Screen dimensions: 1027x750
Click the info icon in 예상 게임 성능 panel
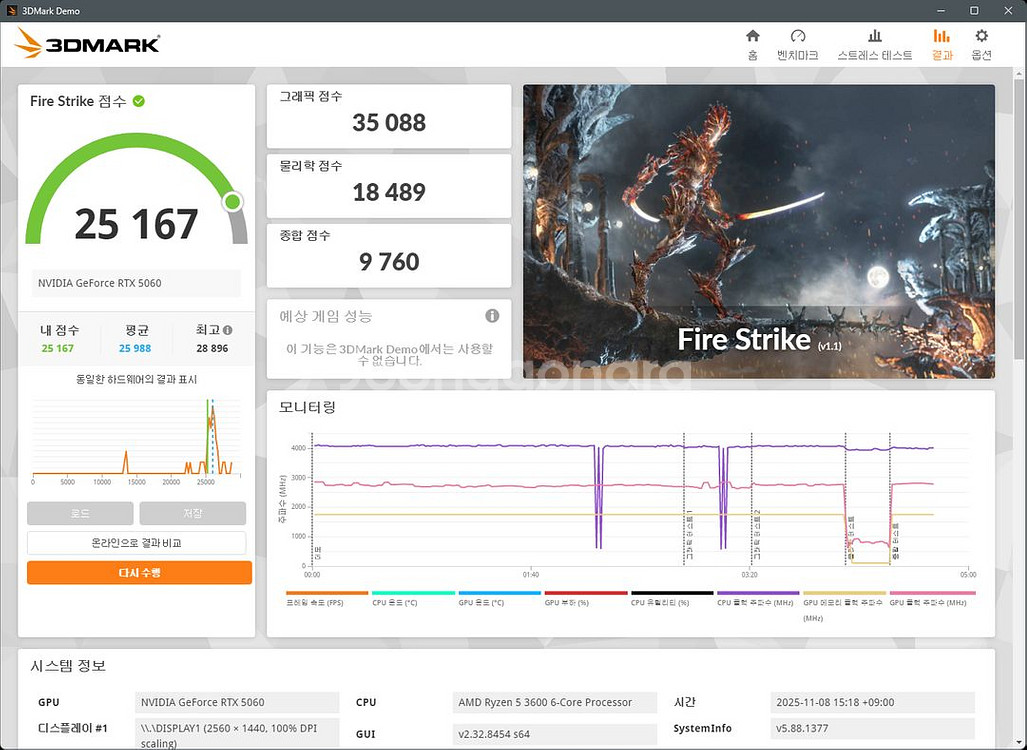click(492, 315)
